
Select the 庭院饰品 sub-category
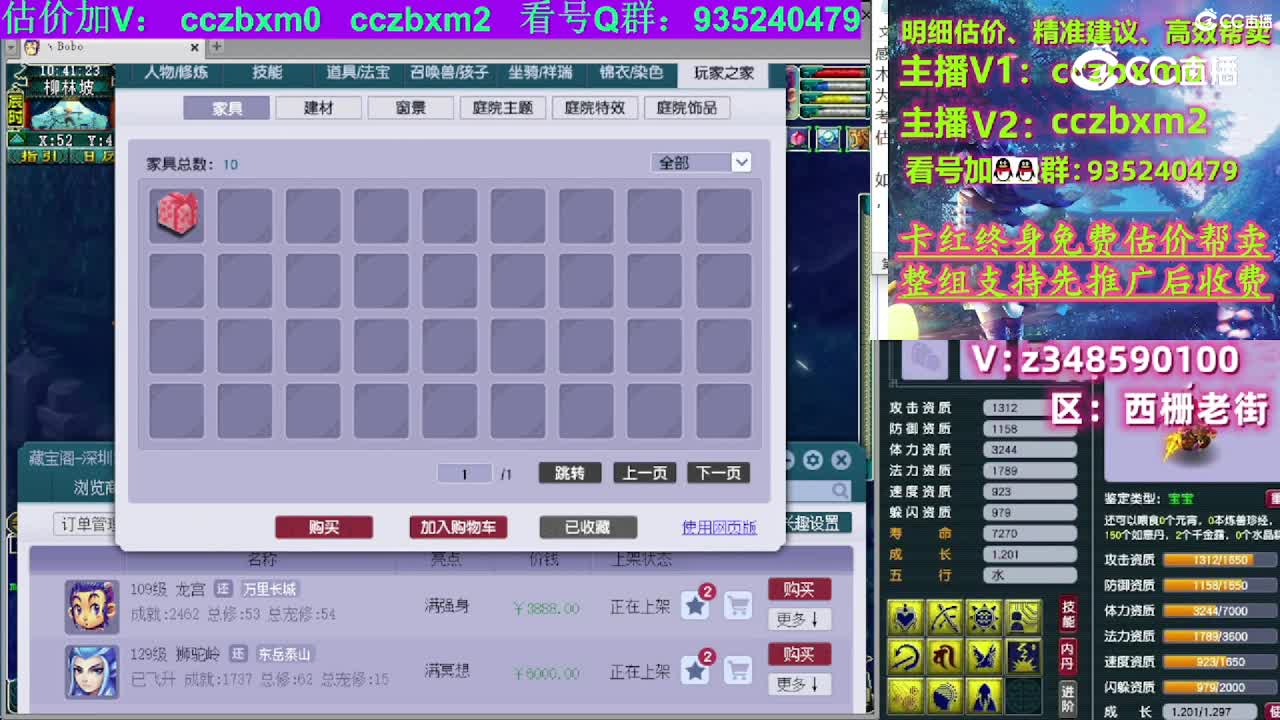click(687, 108)
